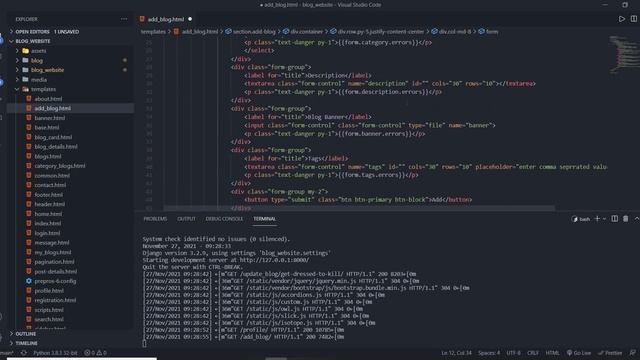This screenshot has width=640, height=360.
Task: Split the terminal panel
Action: [x=614, y=219]
